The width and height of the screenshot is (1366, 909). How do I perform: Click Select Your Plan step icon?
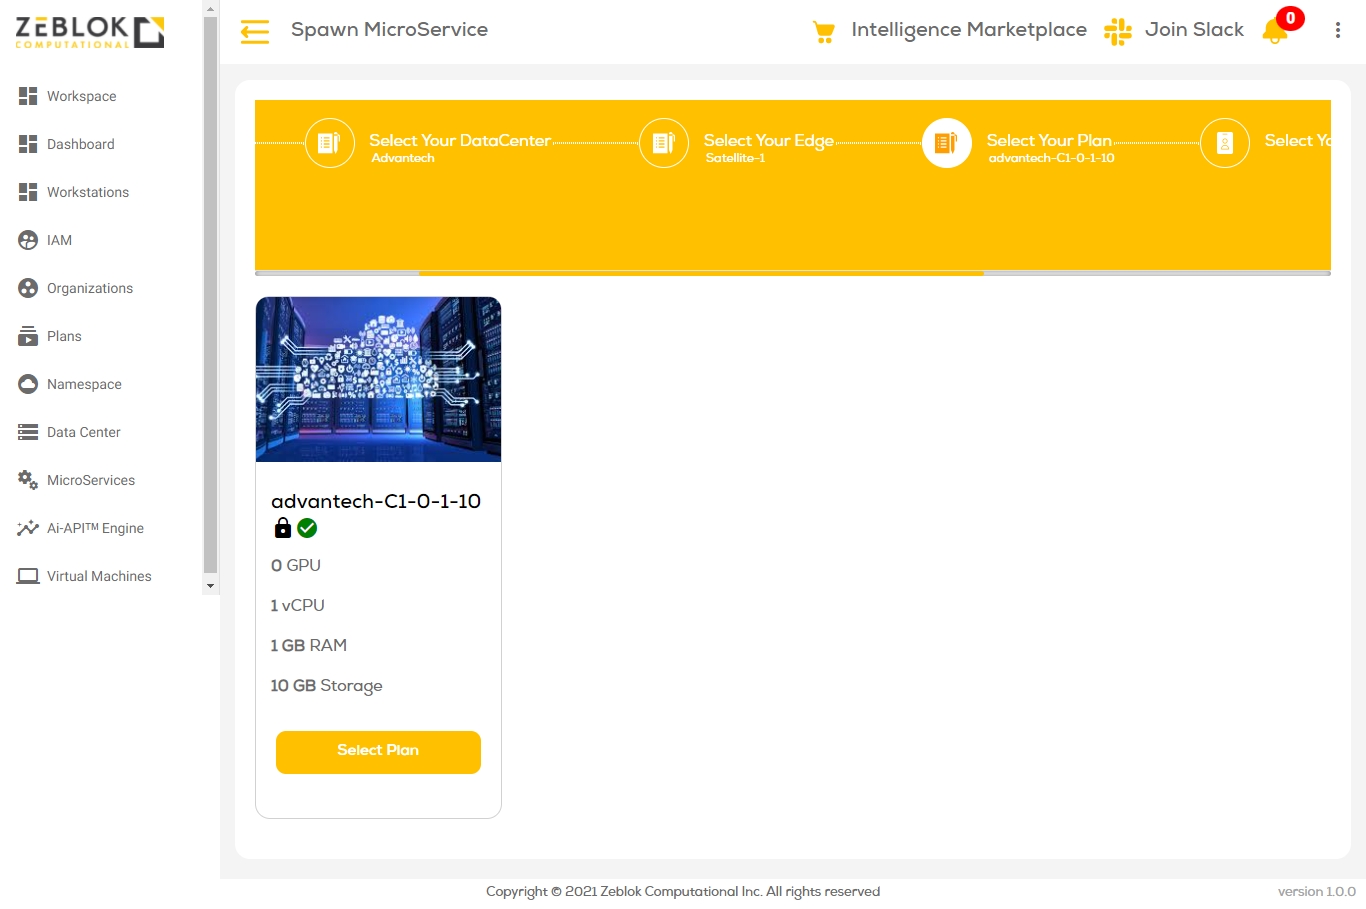946,143
